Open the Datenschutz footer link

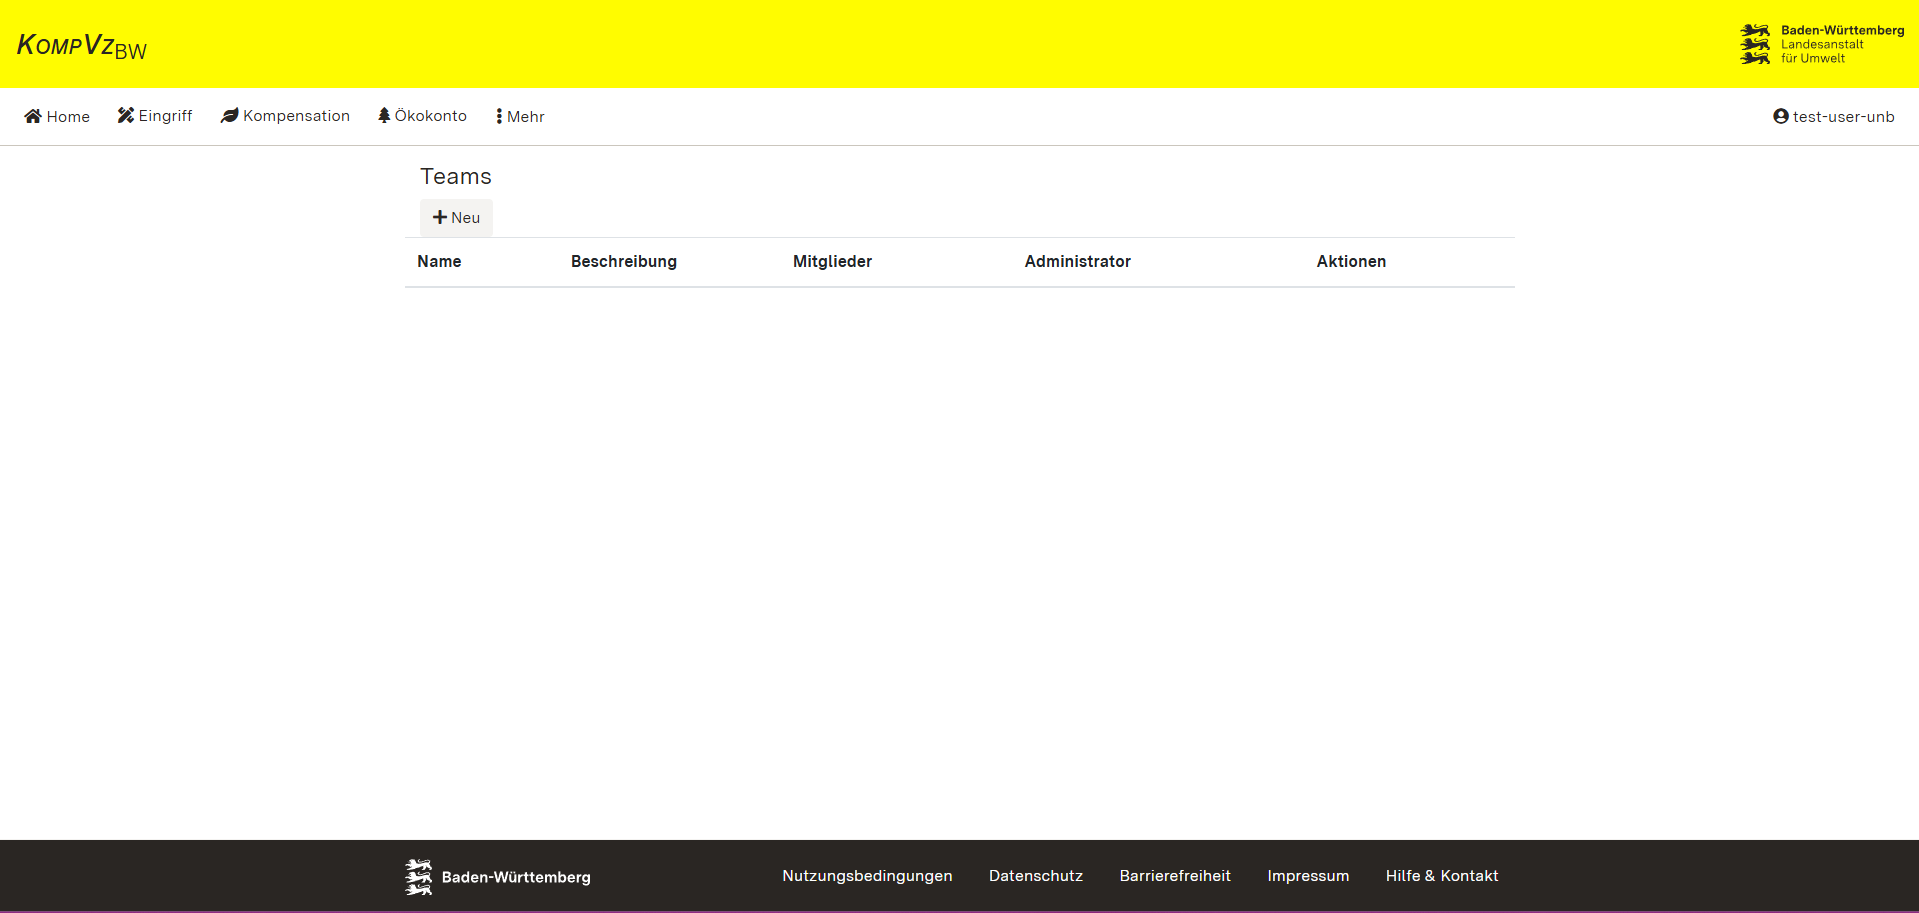1035,876
